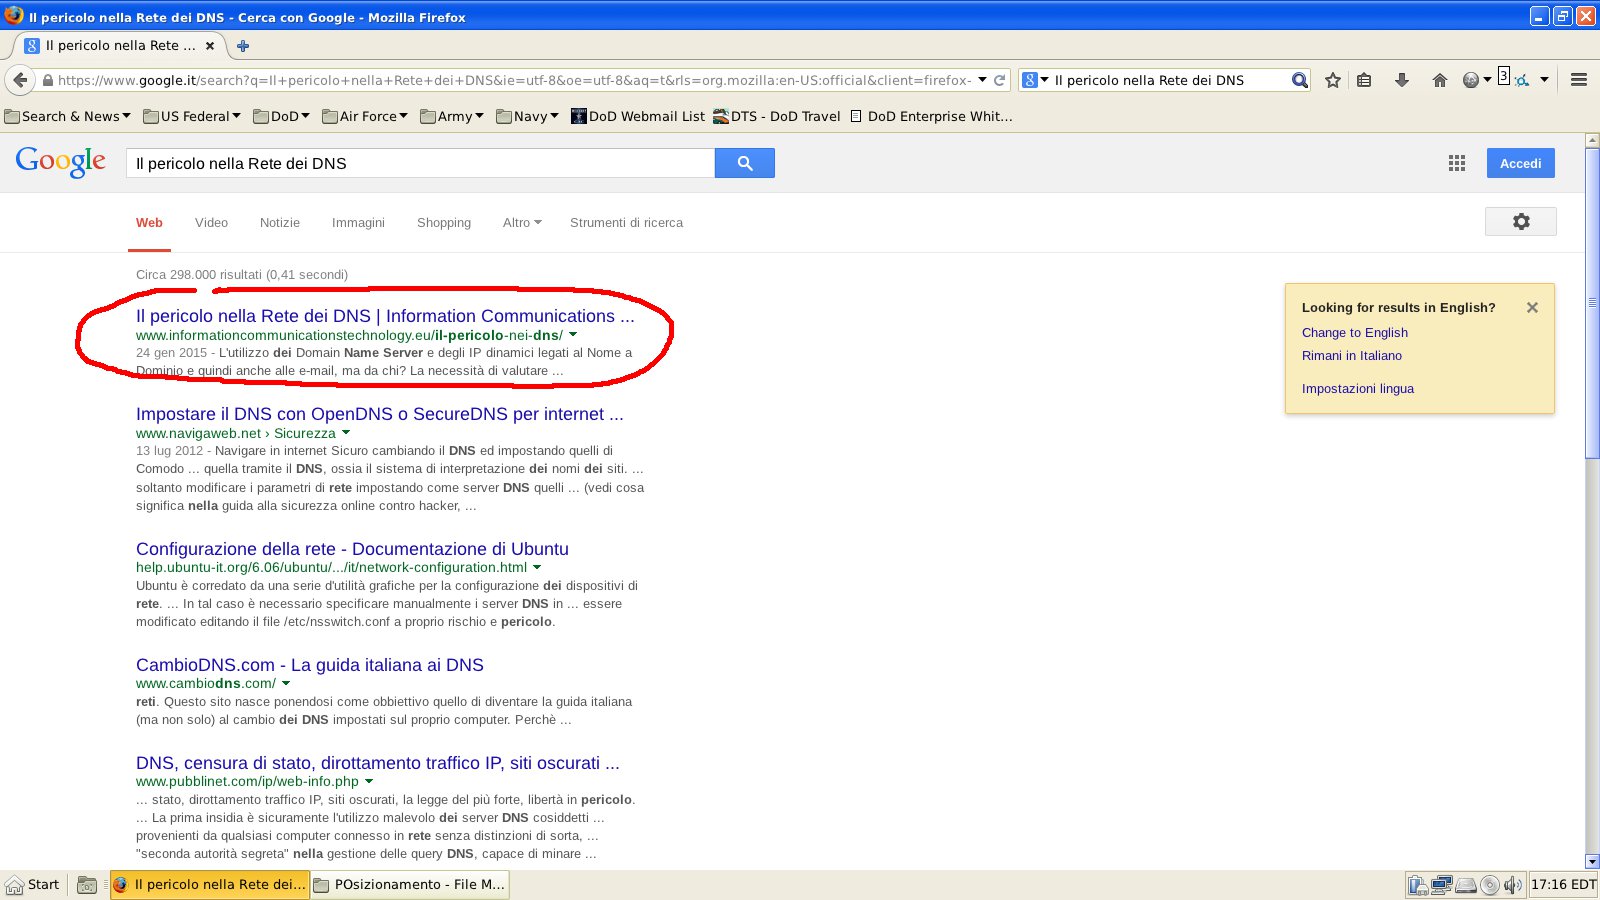
Task: Click the Google search query input field
Action: pyautogui.click(x=420, y=163)
